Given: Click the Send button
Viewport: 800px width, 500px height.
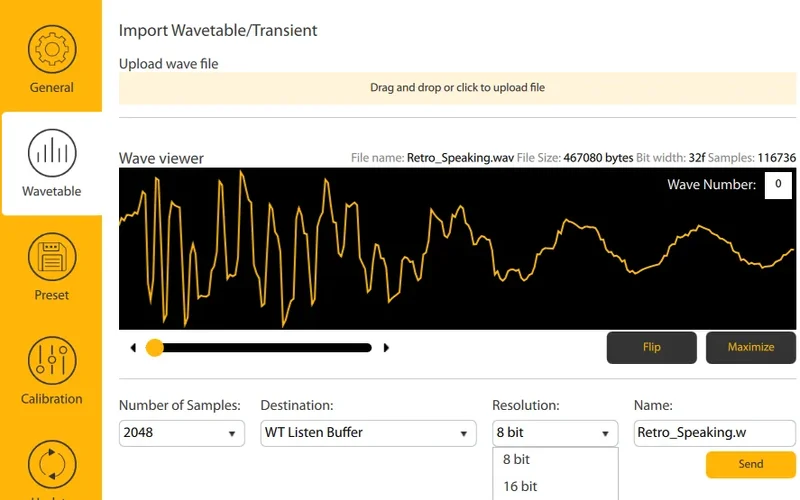Looking at the screenshot, I should [x=750, y=464].
